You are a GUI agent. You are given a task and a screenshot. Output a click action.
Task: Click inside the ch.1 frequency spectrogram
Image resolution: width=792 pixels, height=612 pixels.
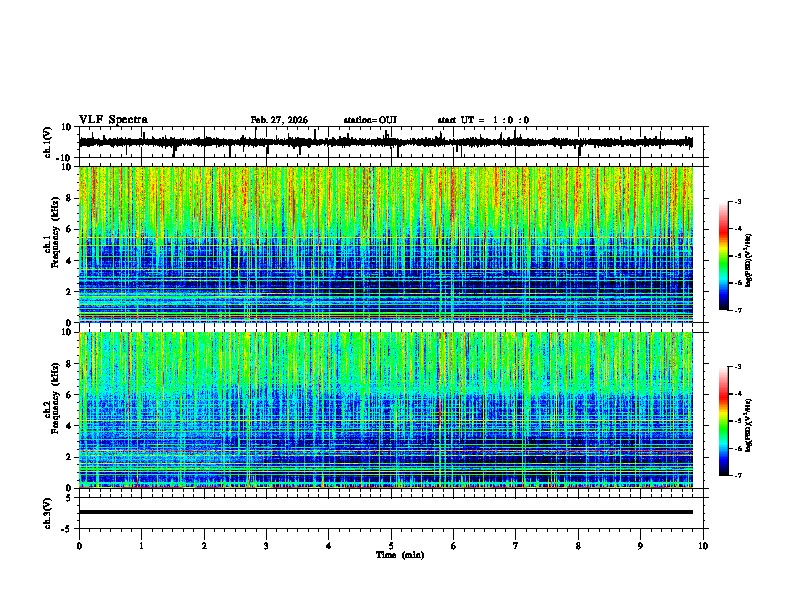386,244
